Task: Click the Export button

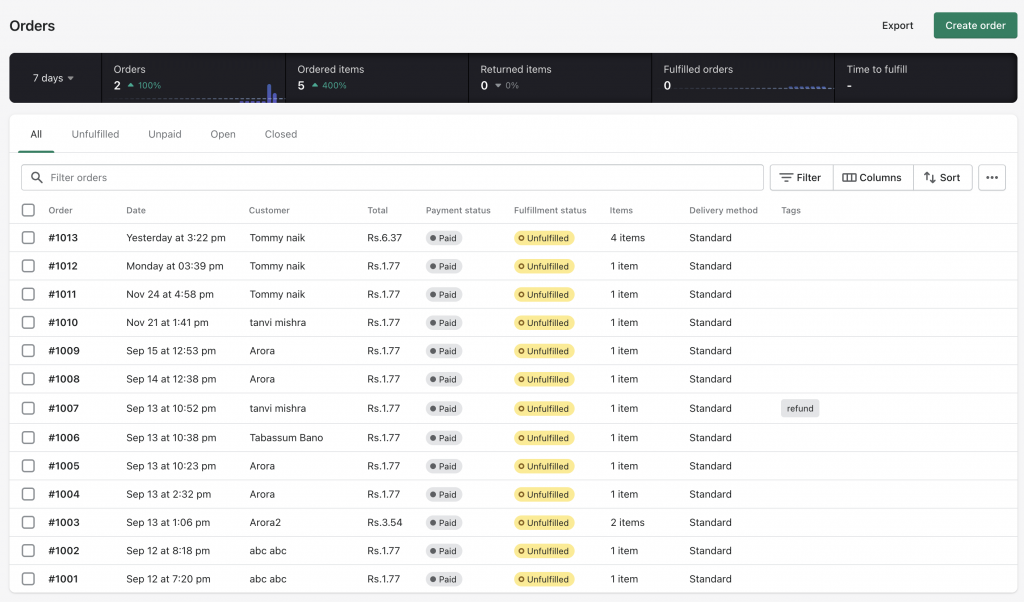Action: click(x=897, y=26)
